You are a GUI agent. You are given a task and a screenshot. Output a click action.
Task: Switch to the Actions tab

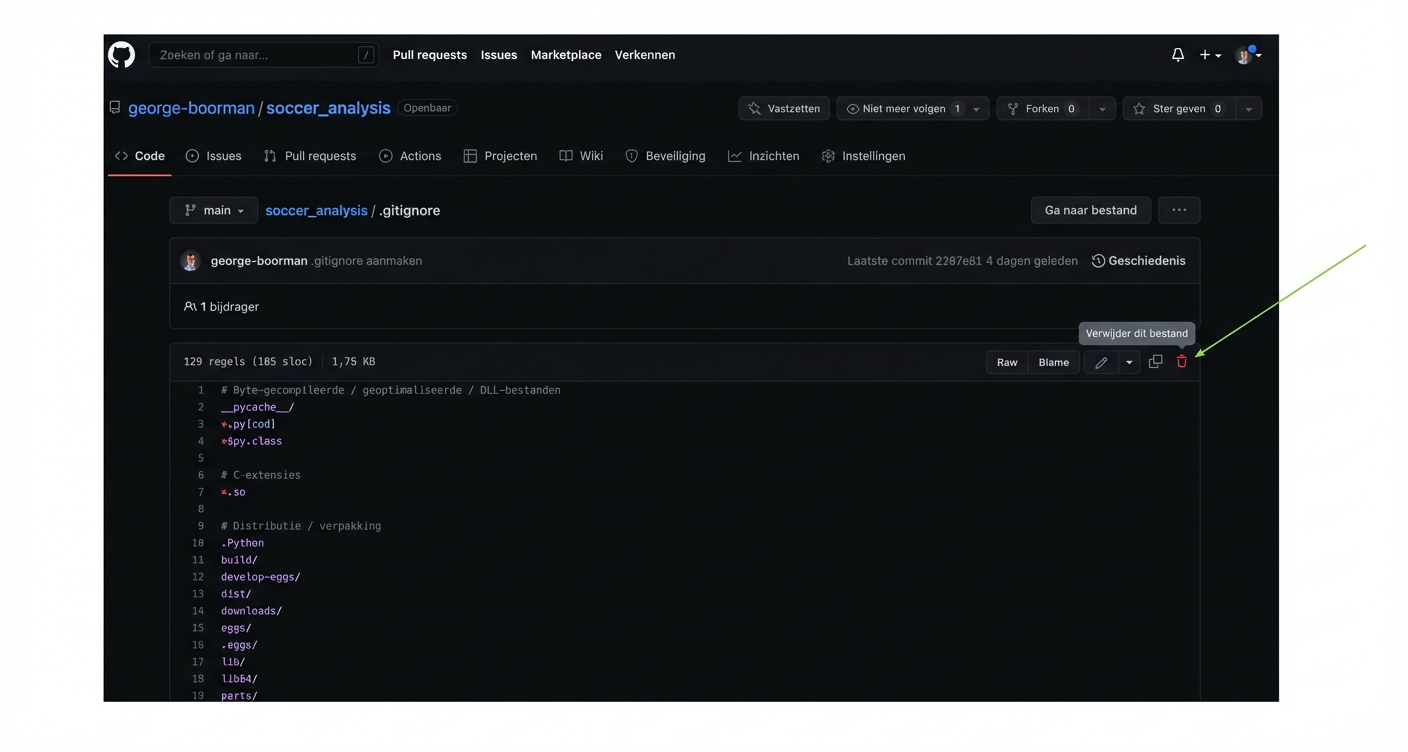(410, 156)
